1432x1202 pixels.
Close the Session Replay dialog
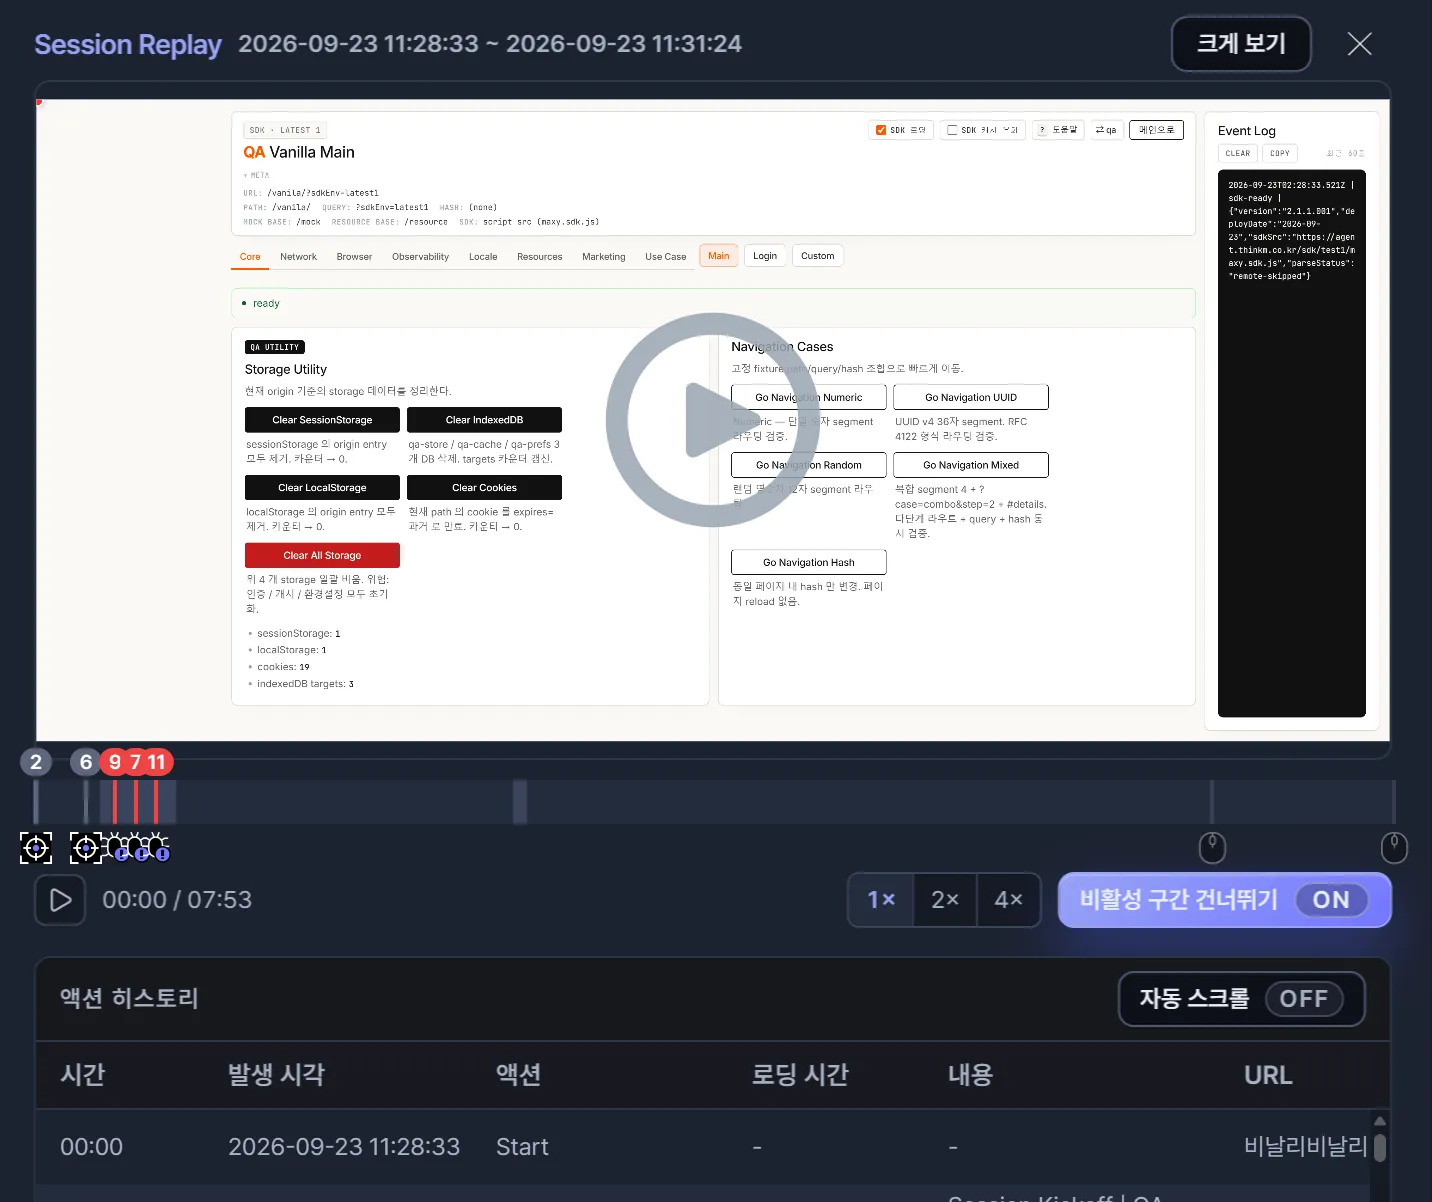click(1359, 44)
